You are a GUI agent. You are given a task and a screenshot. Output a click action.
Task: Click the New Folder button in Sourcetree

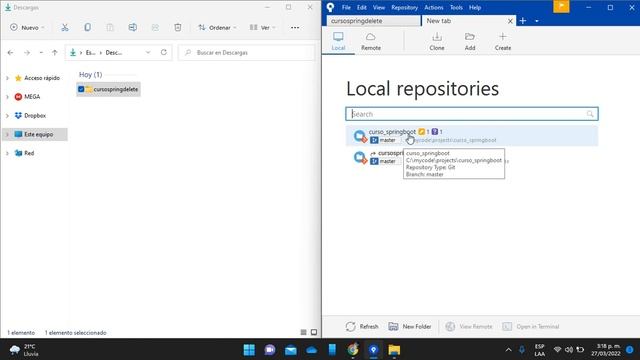[x=410, y=327]
